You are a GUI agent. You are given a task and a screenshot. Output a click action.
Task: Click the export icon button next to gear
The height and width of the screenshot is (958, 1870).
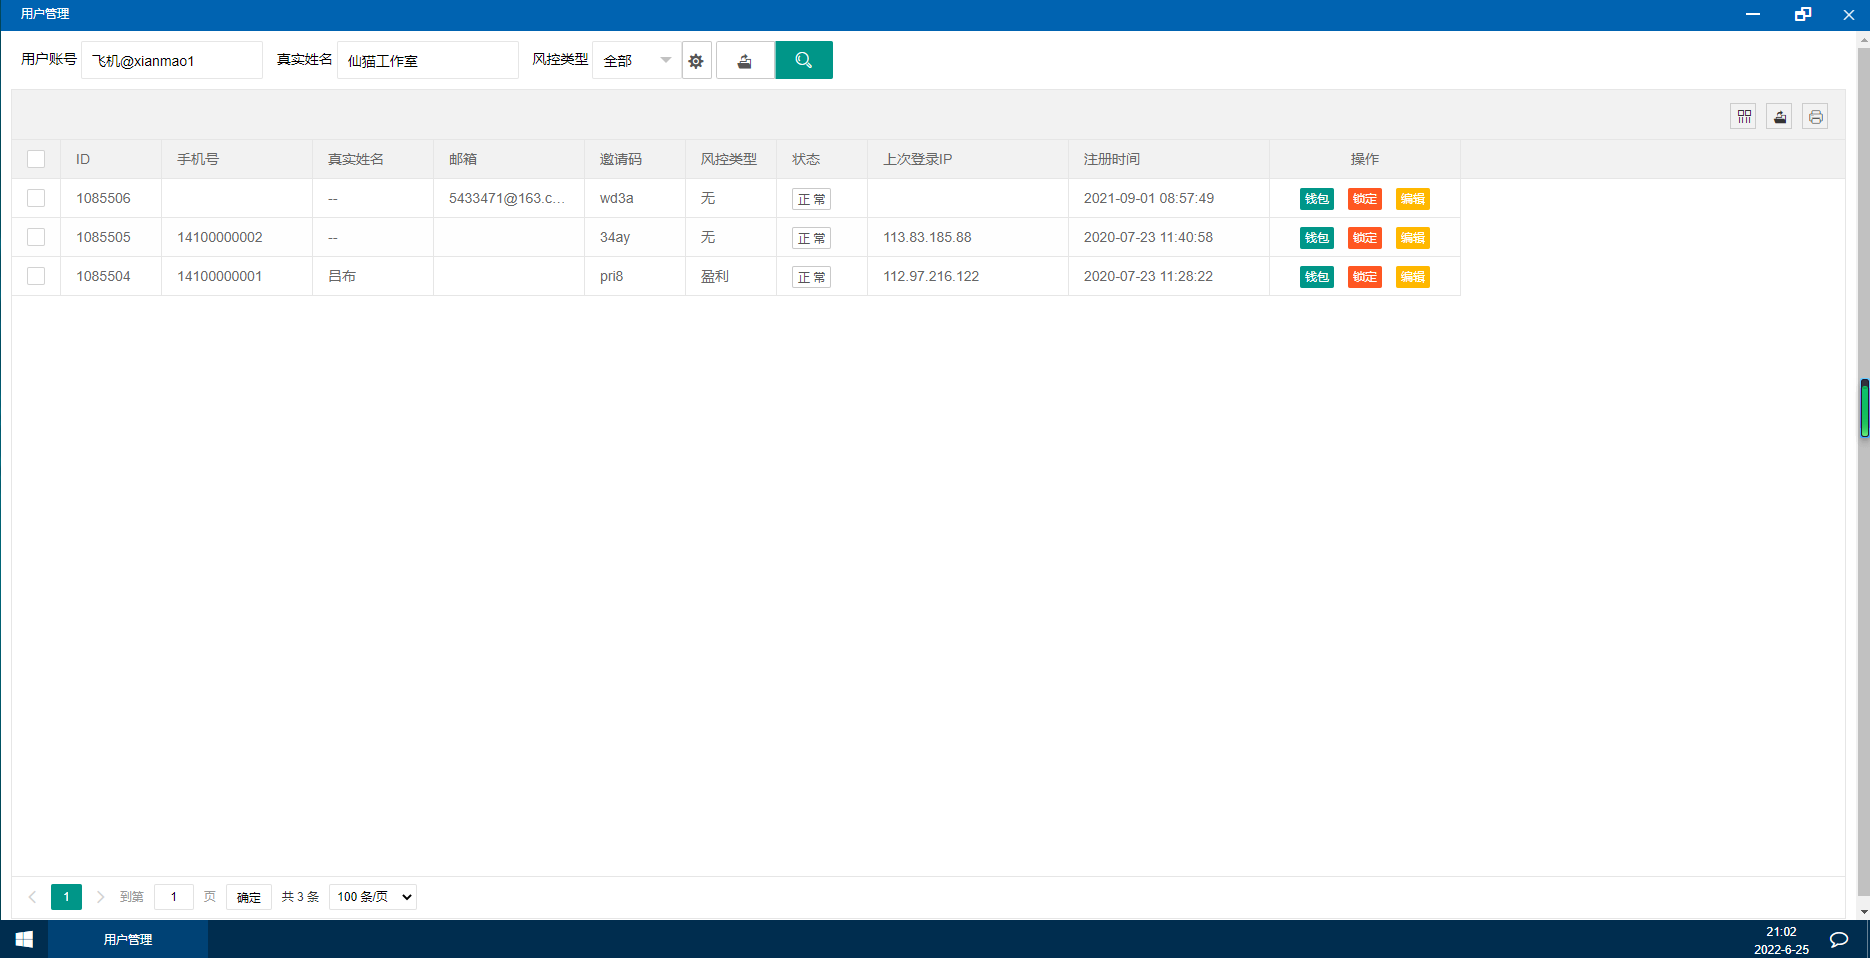tap(745, 60)
